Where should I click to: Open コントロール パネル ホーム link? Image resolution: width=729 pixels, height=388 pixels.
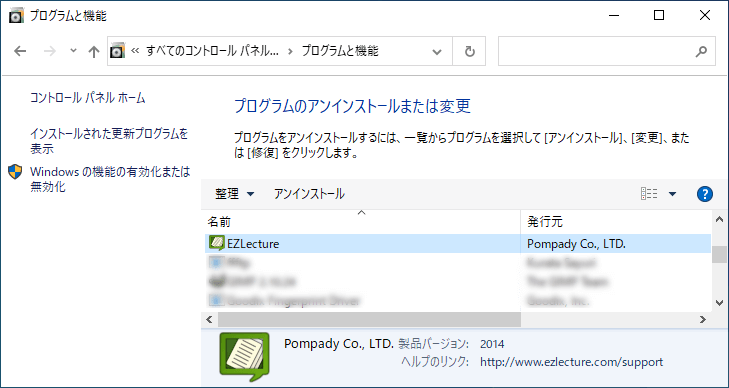click(87, 98)
